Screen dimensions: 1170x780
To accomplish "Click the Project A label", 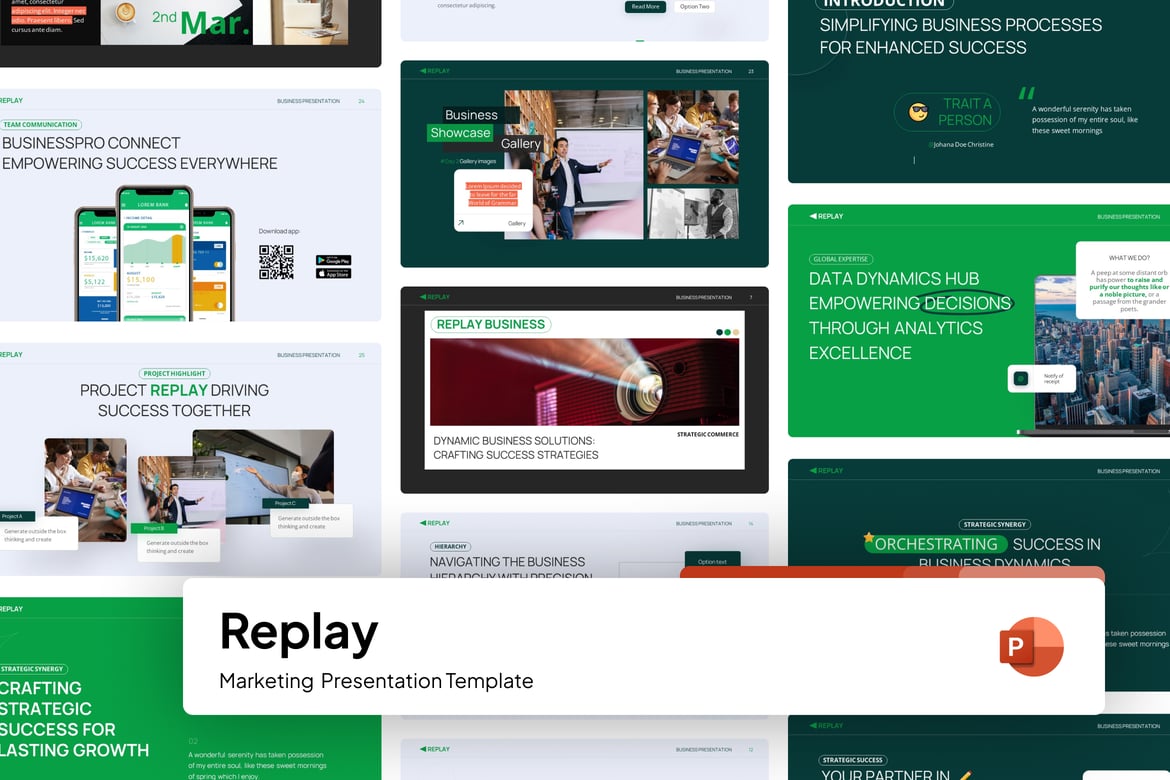I will point(17,516).
